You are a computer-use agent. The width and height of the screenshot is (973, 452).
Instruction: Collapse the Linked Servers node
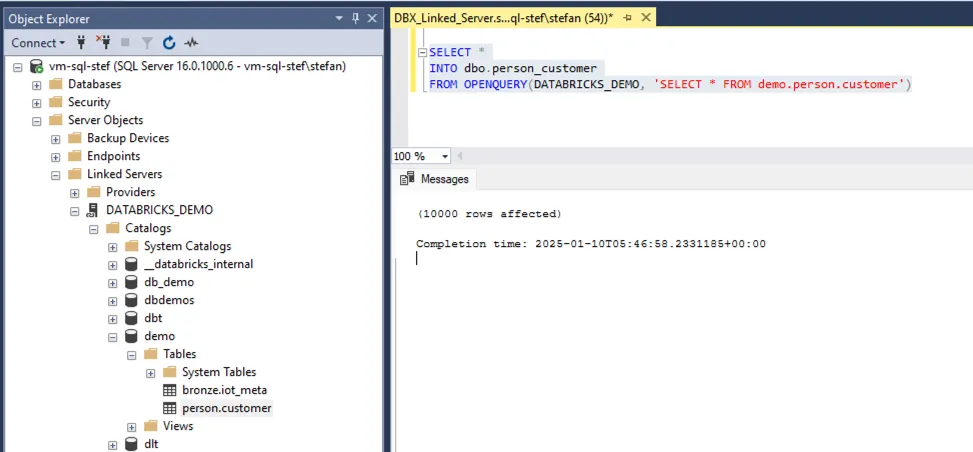click(x=56, y=174)
